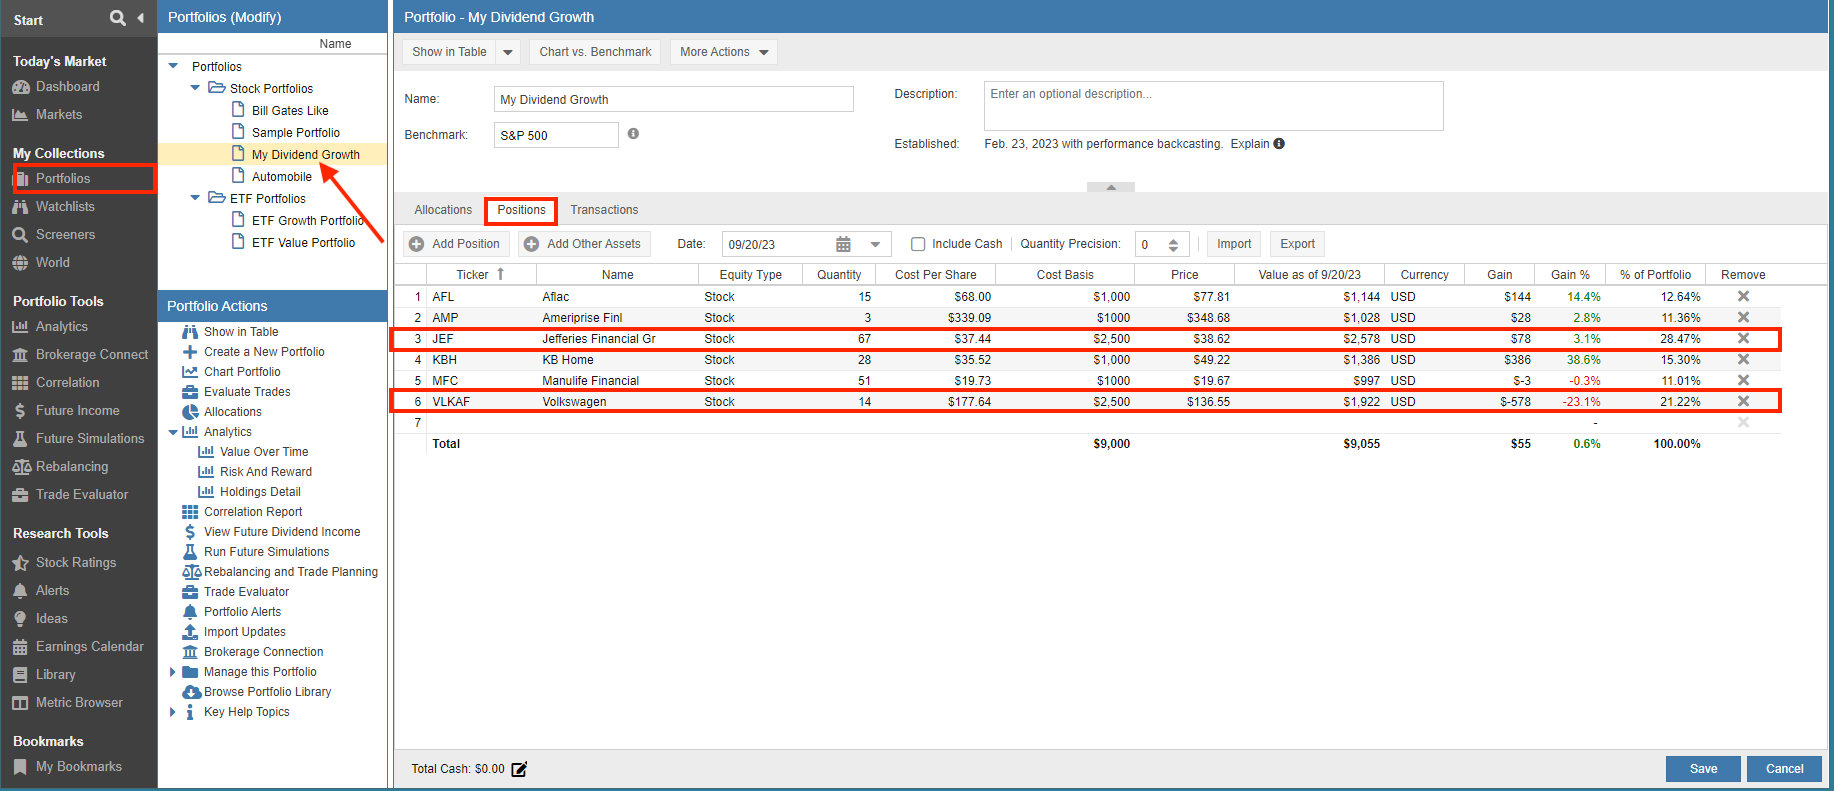
Task: Select the Automobile portfolio
Action: click(282, 177)
